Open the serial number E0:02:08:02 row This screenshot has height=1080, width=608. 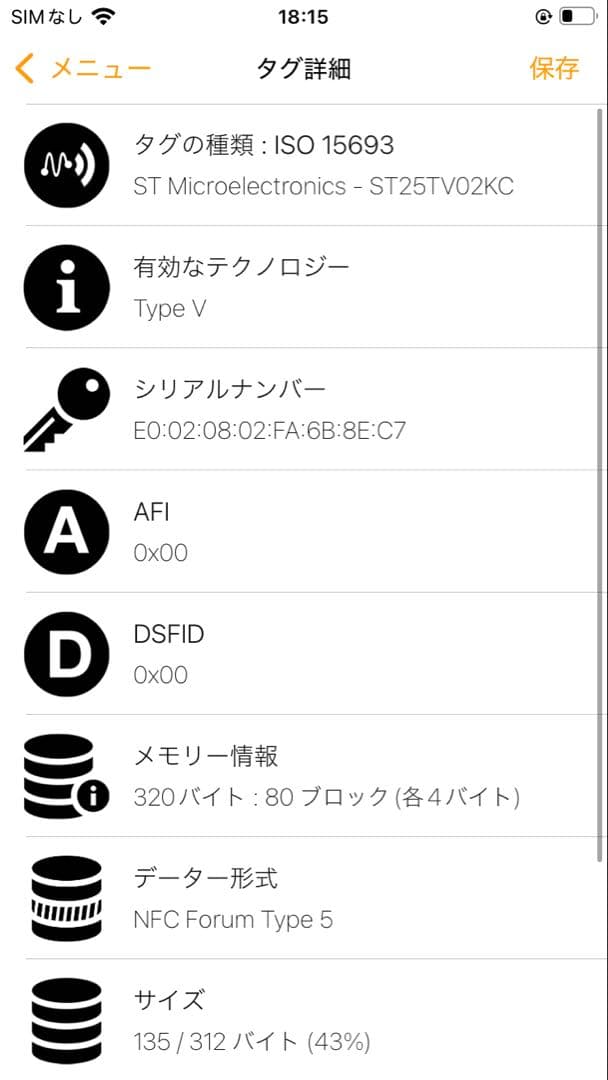330,407
